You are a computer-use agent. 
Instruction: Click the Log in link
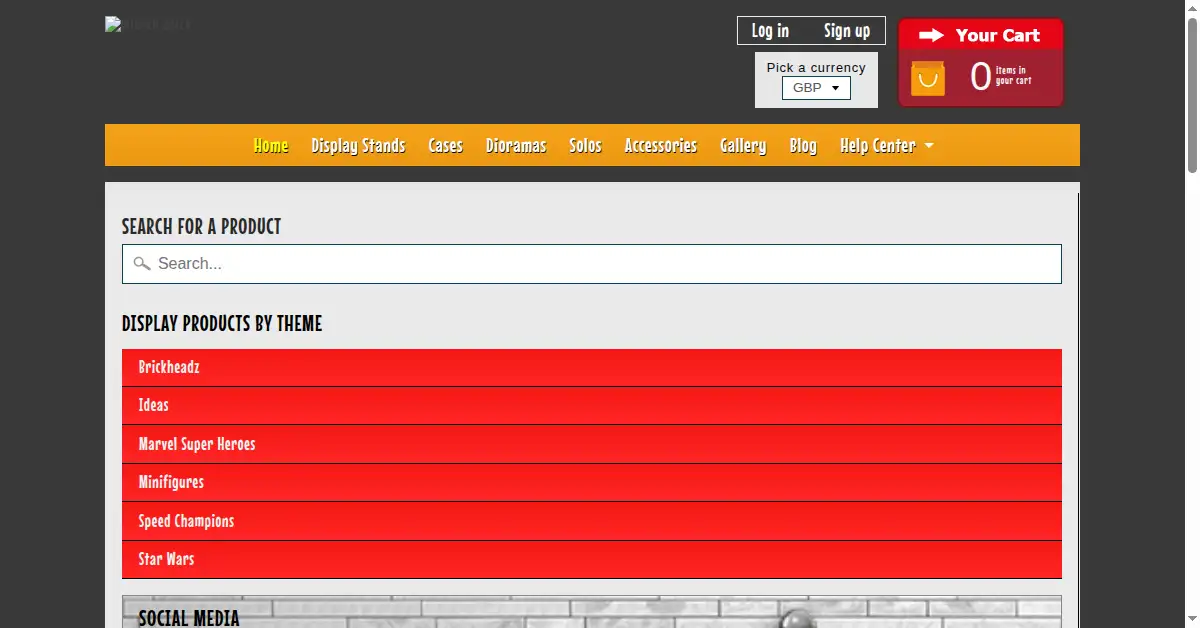(x=770, y=31)
